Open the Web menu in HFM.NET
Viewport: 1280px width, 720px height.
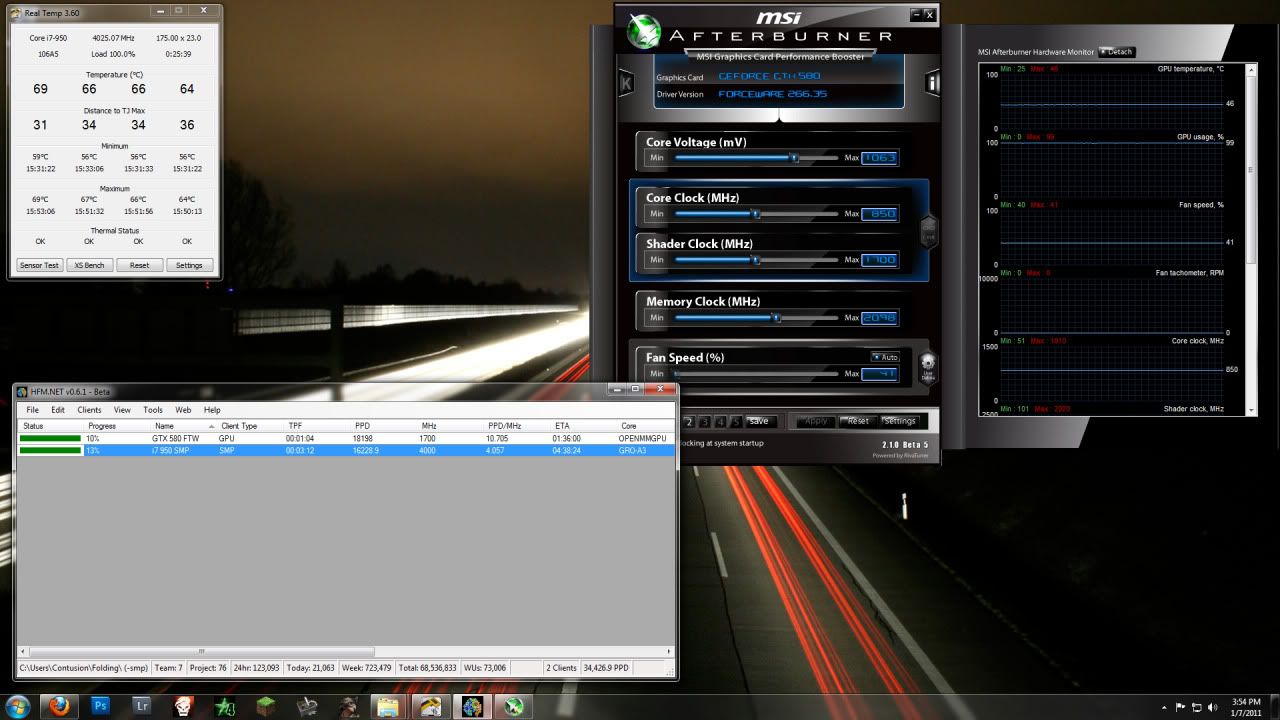[183, 410]
